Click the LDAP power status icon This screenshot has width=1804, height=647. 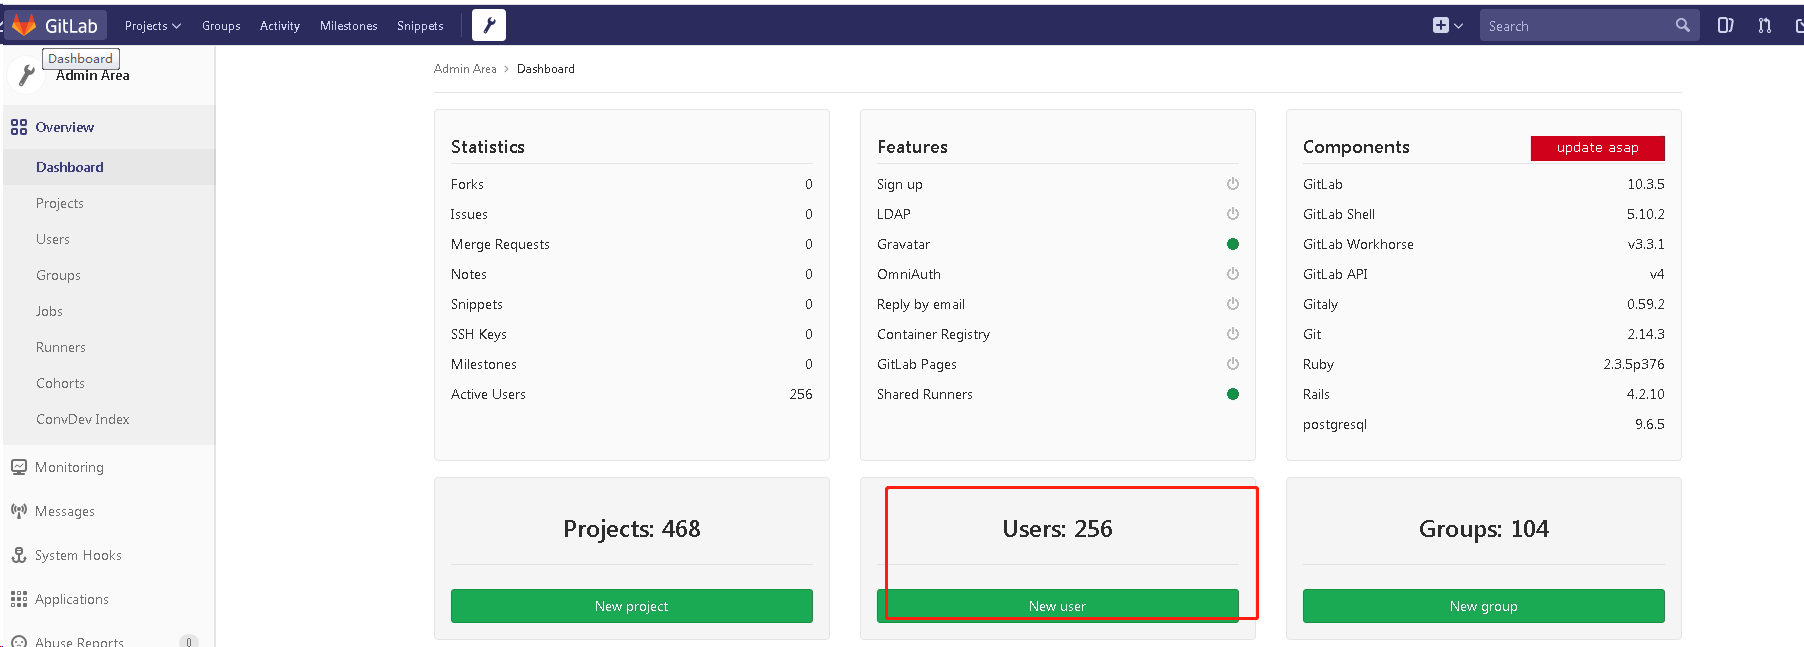[1233, 214]
